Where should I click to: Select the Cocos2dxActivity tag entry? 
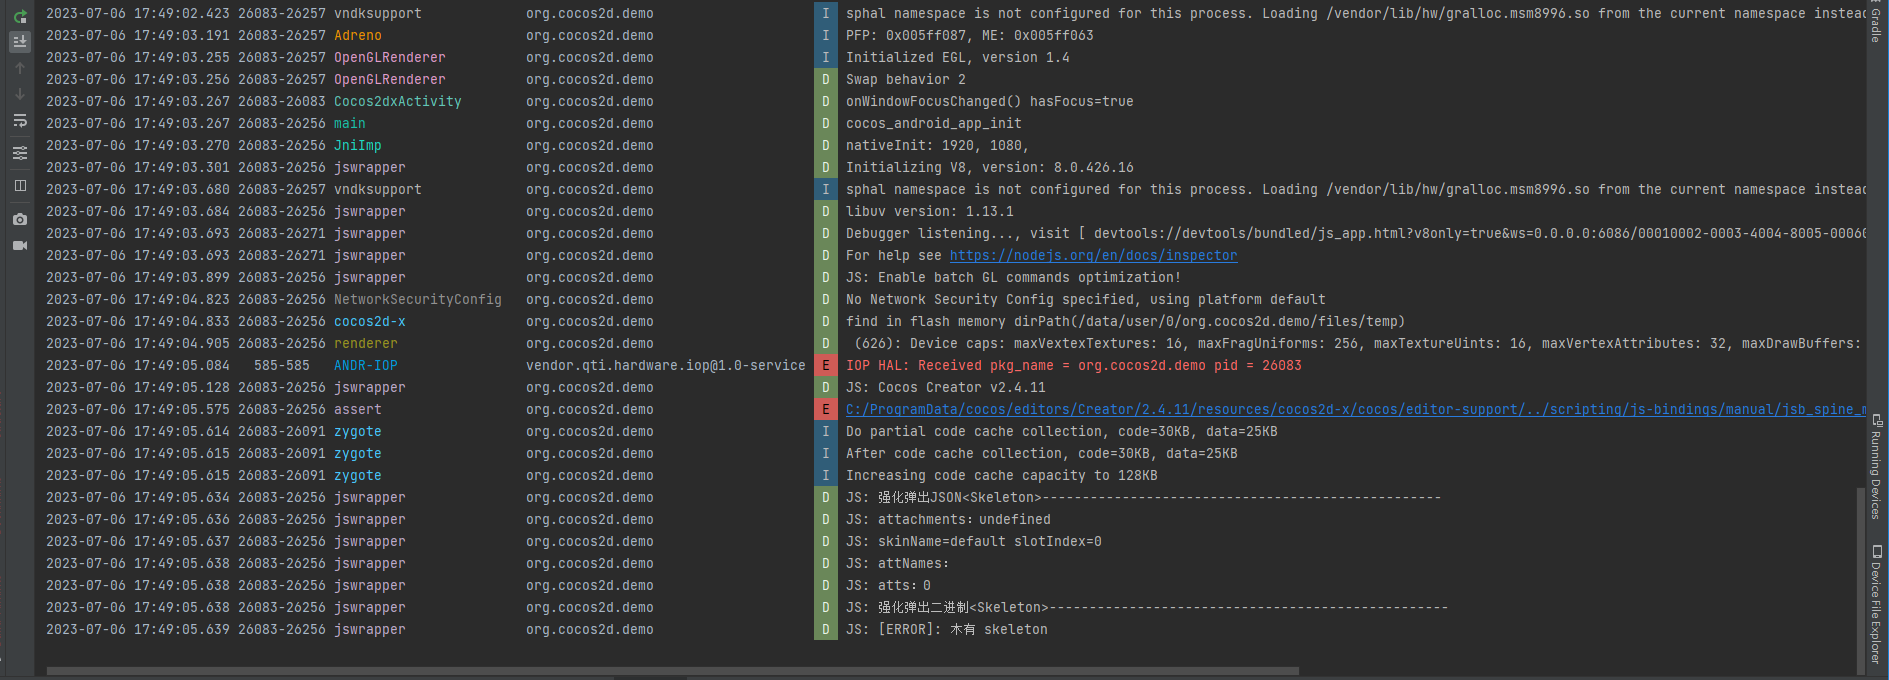tap(397, 102)
